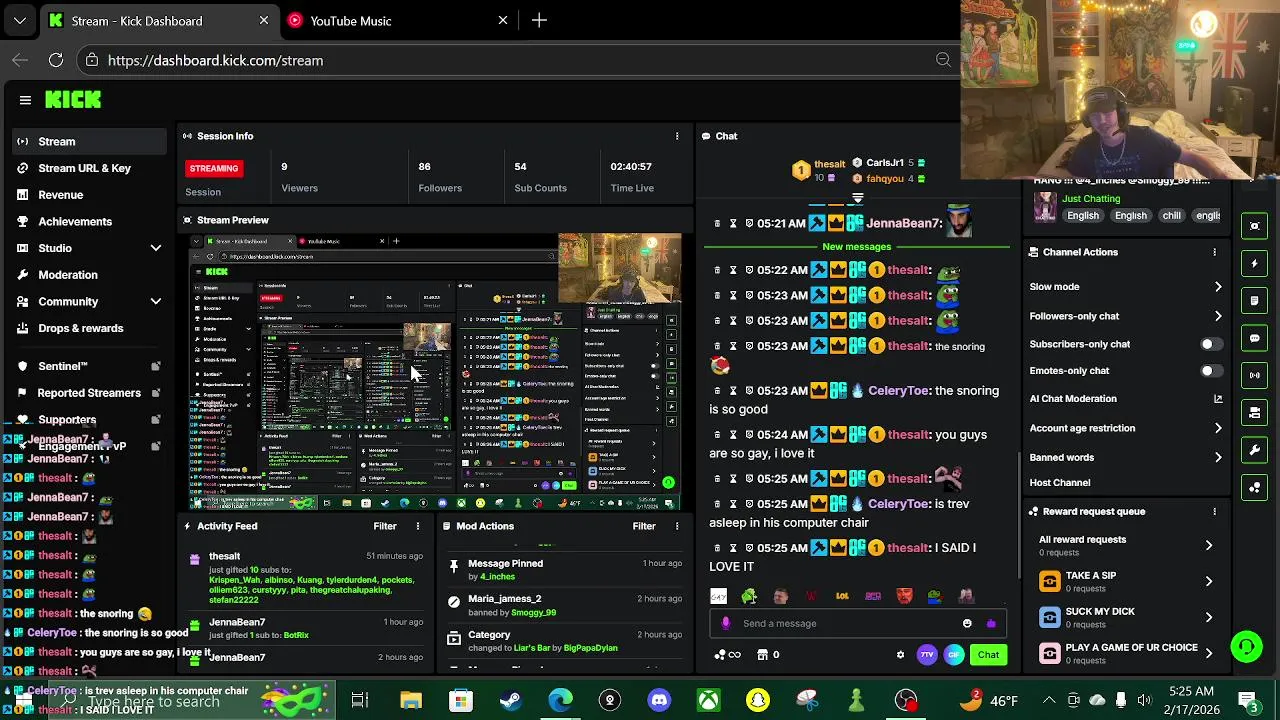Click the New messages indicator in chat
Image resolution: width=1280 pixels, height=720 pixels.
point(856,247)
